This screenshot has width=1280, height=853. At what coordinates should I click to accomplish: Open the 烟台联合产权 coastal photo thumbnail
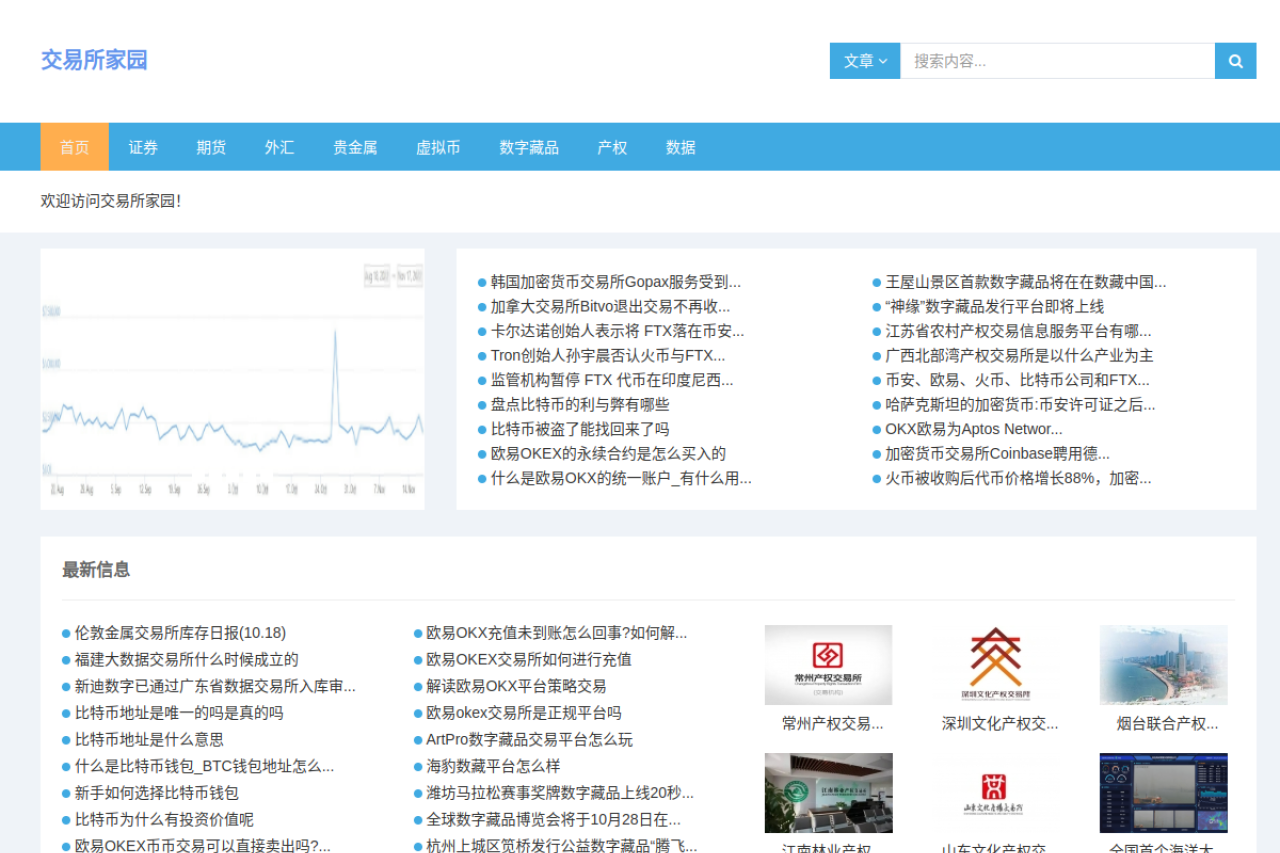tap(1164, 665)
